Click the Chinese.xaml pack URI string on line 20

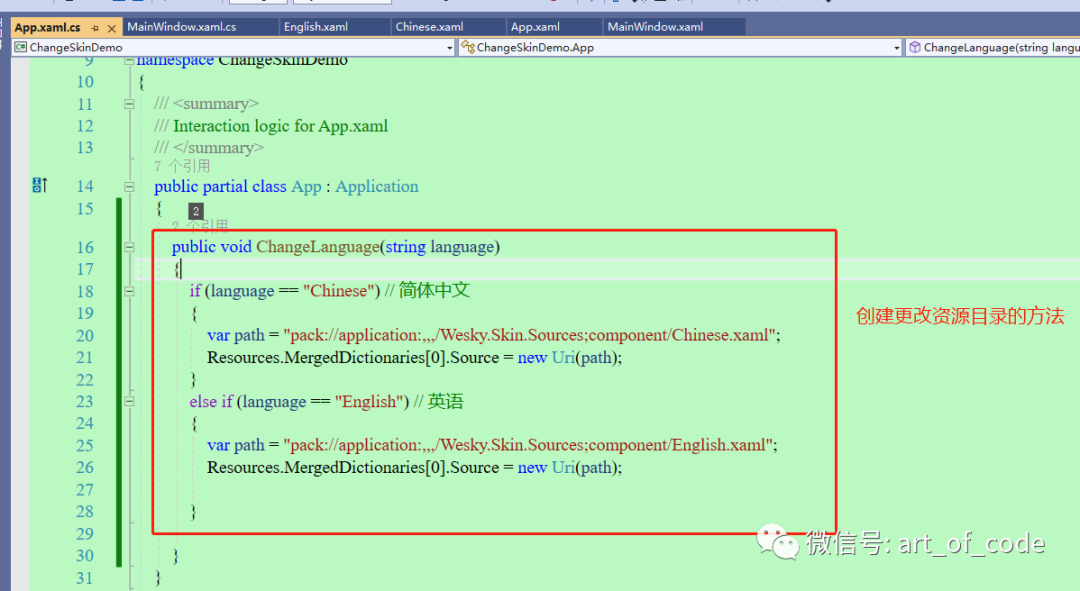pyautogui.click(x=531, y=335)
